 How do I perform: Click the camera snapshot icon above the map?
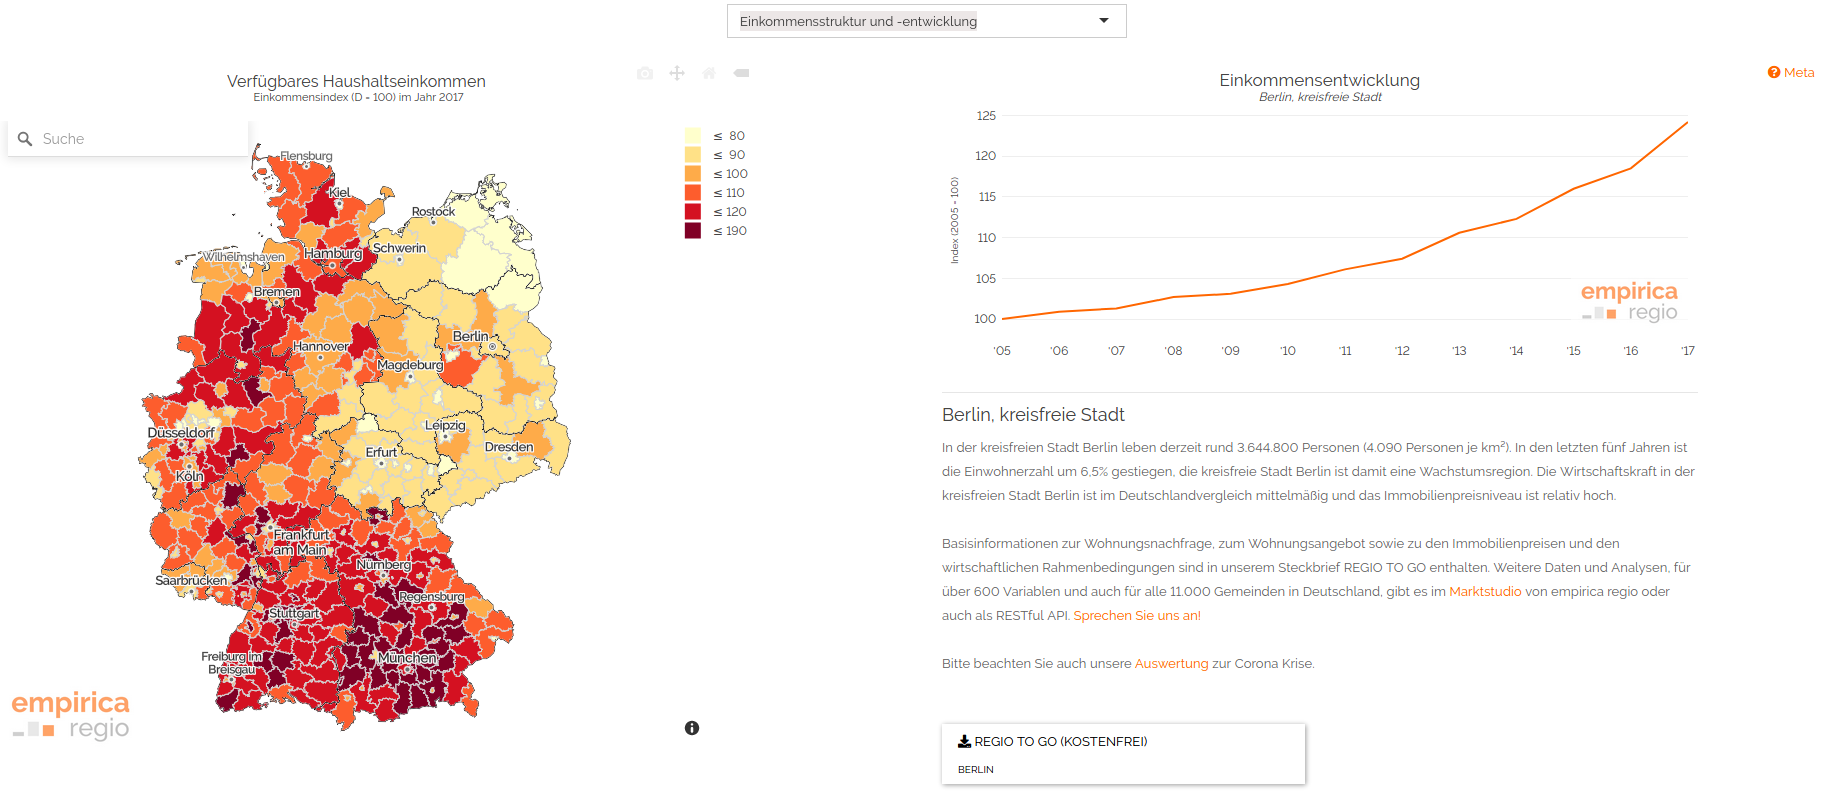click(645, 73)
